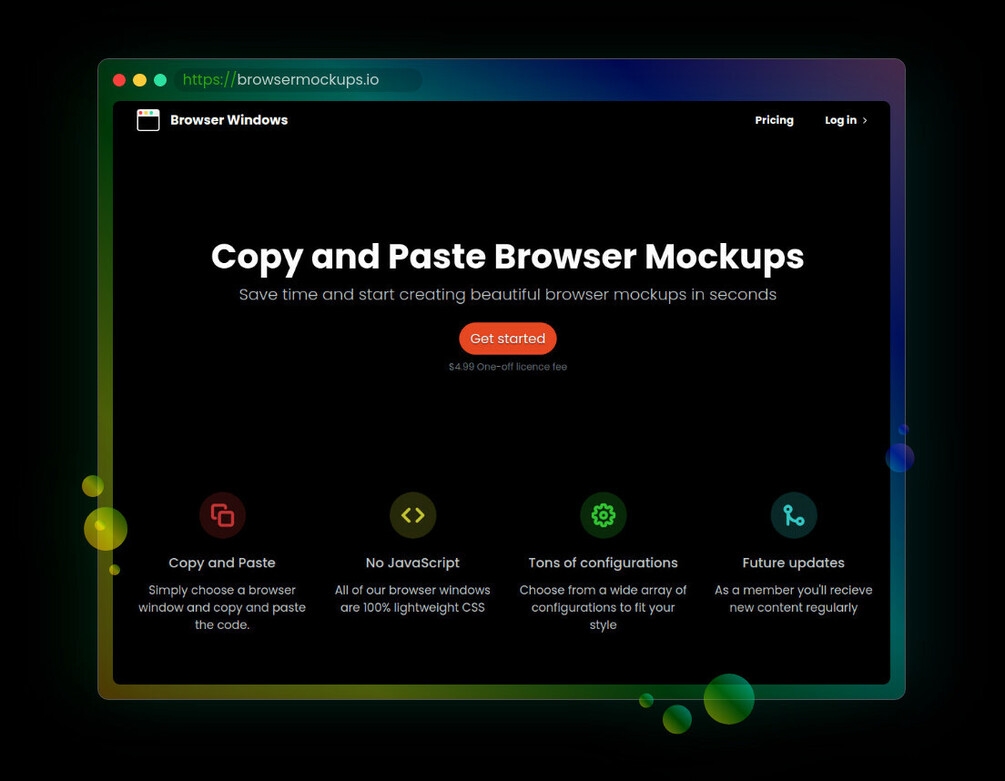Click 'Simply choose a browser window' description

click(x=222, y=607)
